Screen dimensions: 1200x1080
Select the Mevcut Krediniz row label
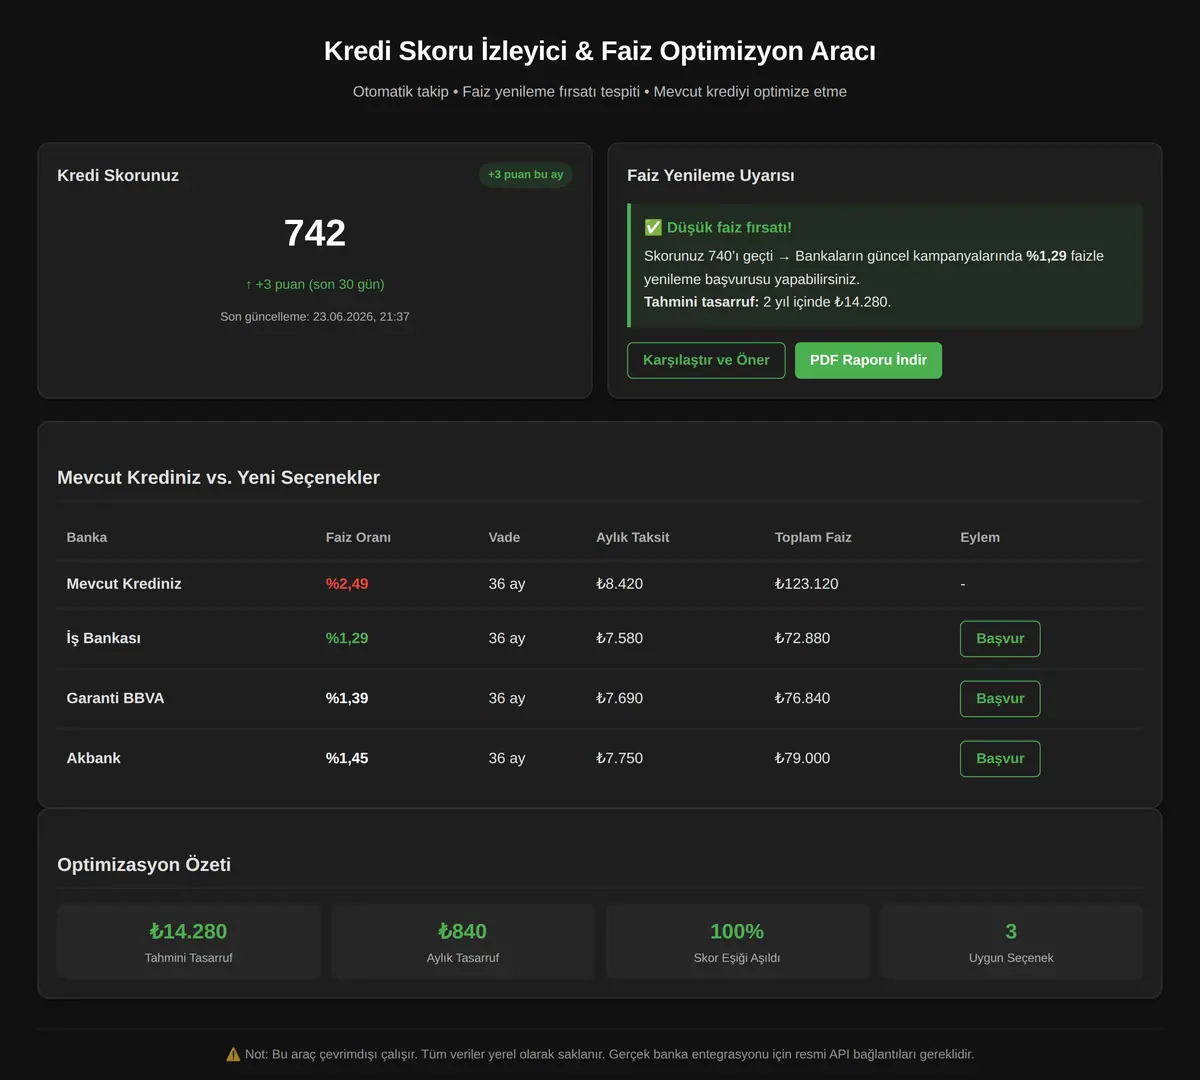(124, 584)
